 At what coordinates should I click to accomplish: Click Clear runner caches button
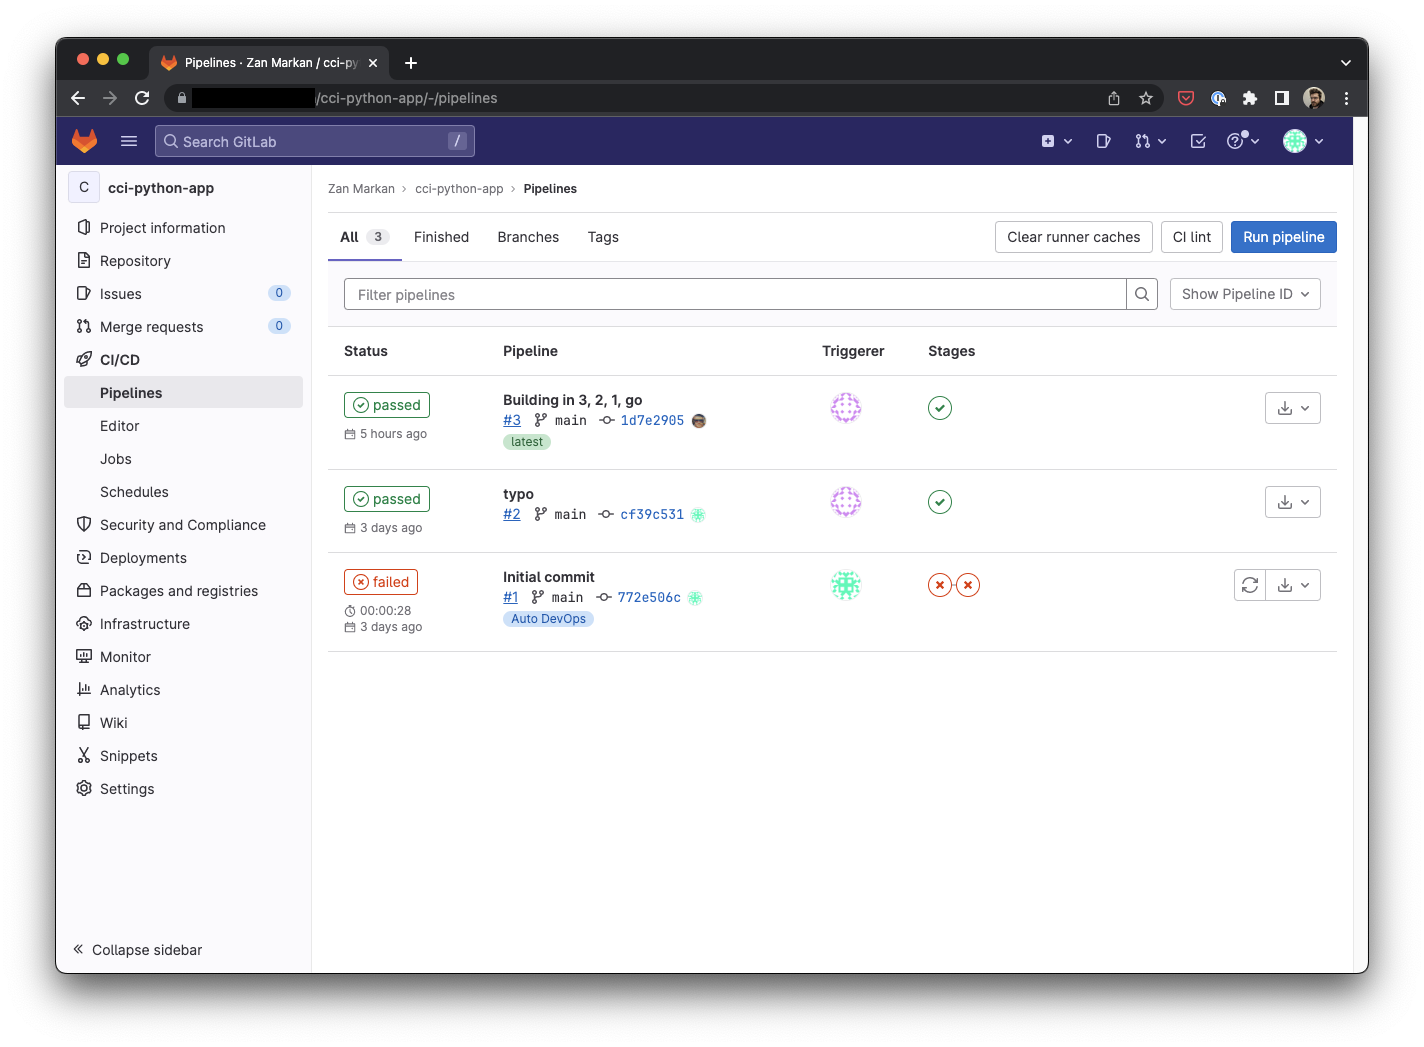coord(1074,237)
